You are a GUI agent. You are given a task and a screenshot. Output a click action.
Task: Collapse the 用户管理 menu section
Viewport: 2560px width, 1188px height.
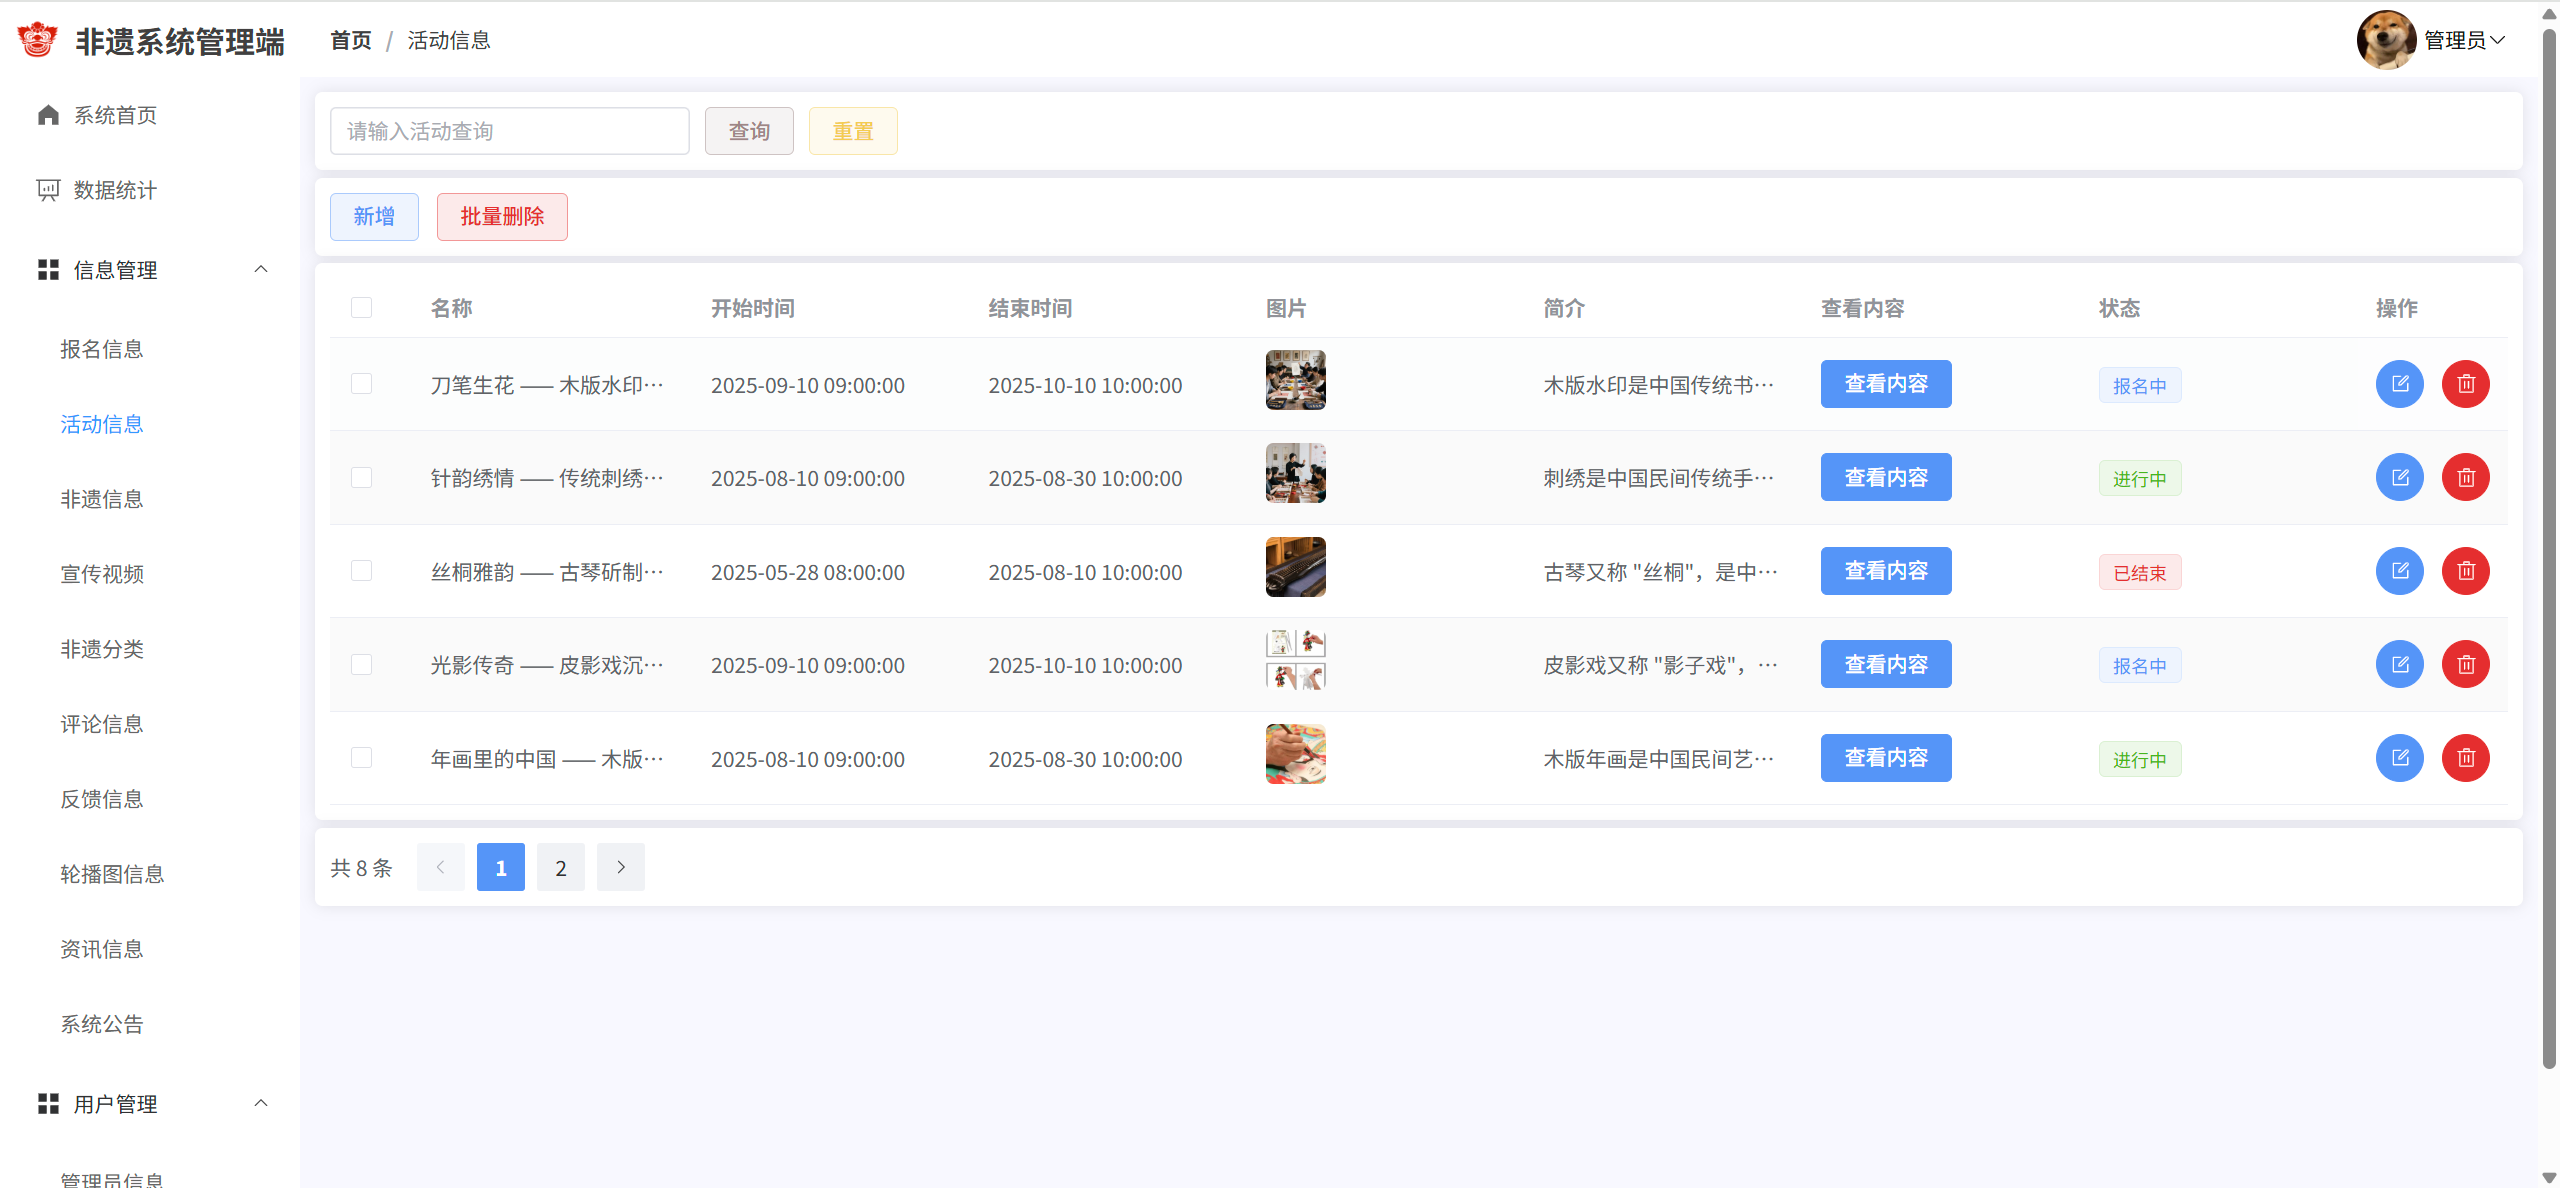pyautogui.click(x=261, y=1103)
